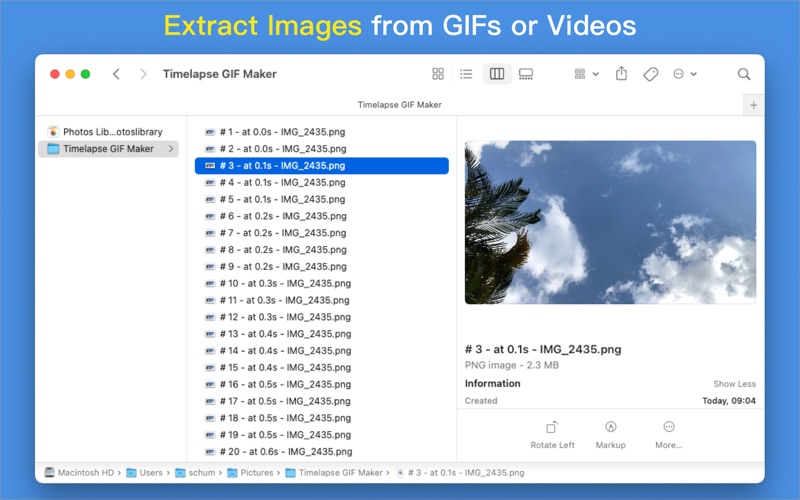Switch to icon grid view
The width and height of the screenshot is (800, 500).
[x=438, y=74]
